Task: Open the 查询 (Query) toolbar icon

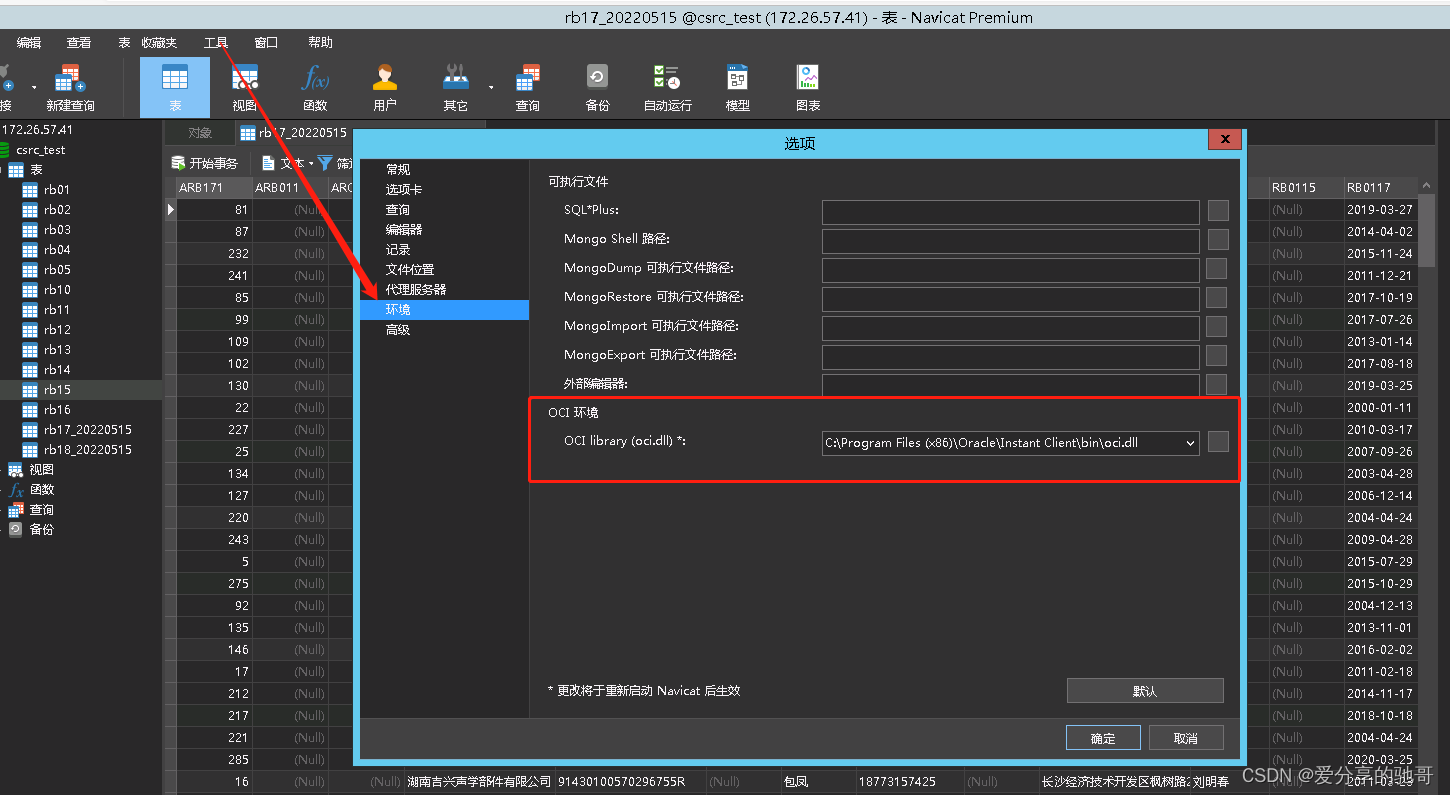Action: click(528, 87)
